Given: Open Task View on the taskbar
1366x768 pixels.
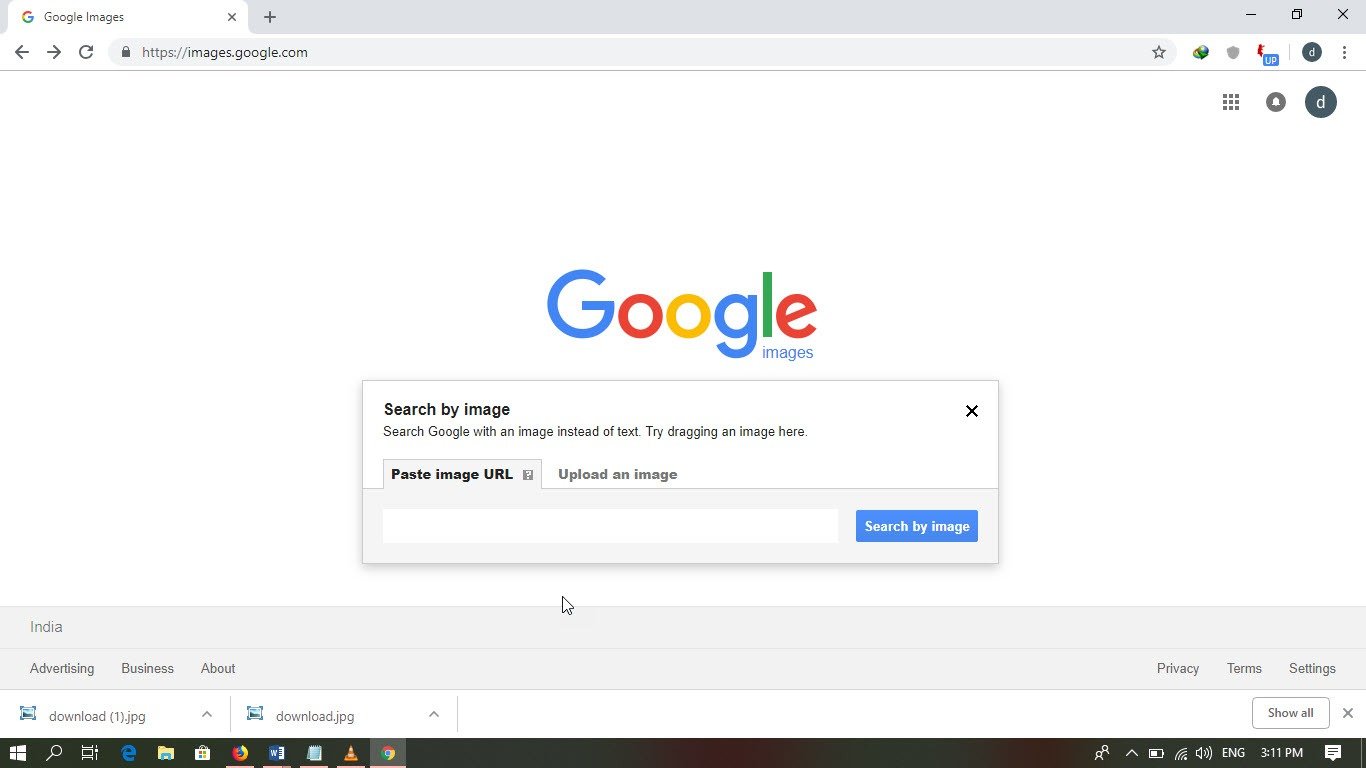Looking at the screenshot, I should (90, 753).
